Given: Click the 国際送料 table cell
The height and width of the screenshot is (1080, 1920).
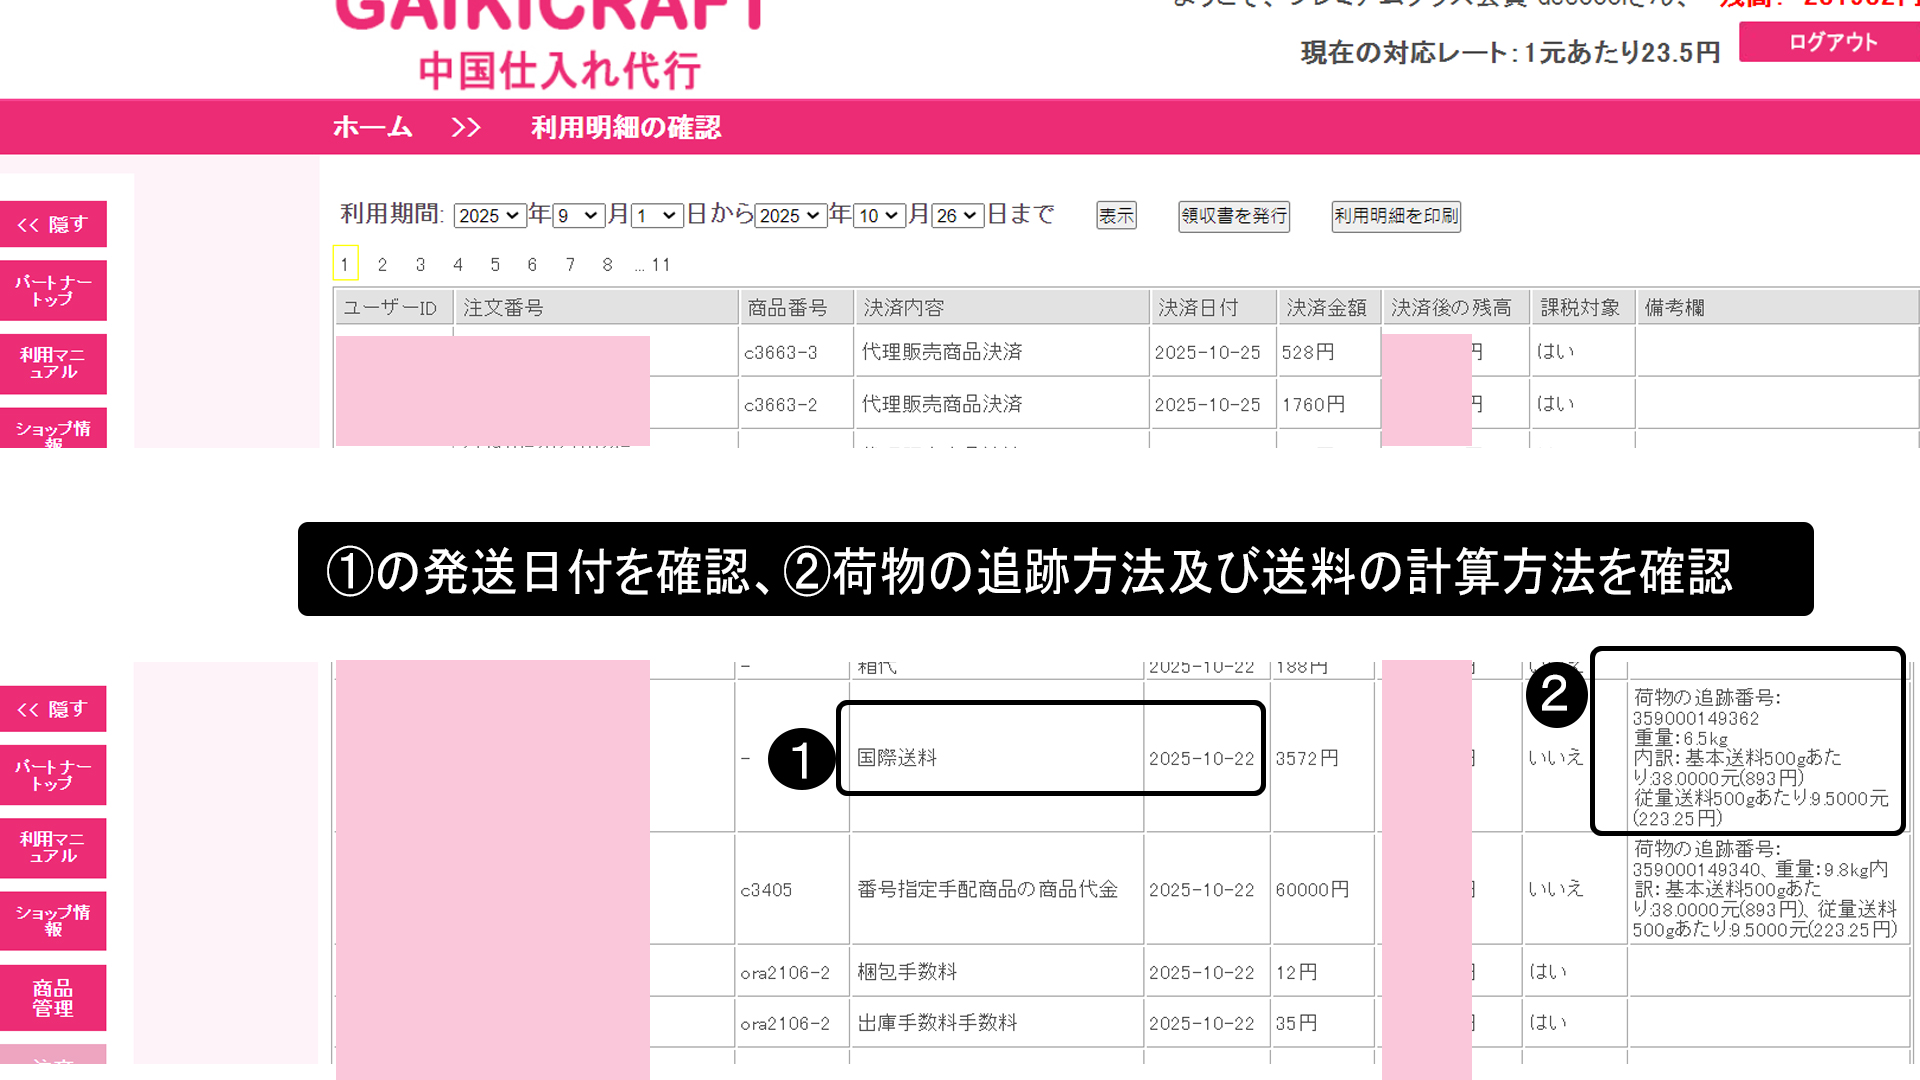Looking at the screenshot, I should pyautogui.click(x=897, y=758).
